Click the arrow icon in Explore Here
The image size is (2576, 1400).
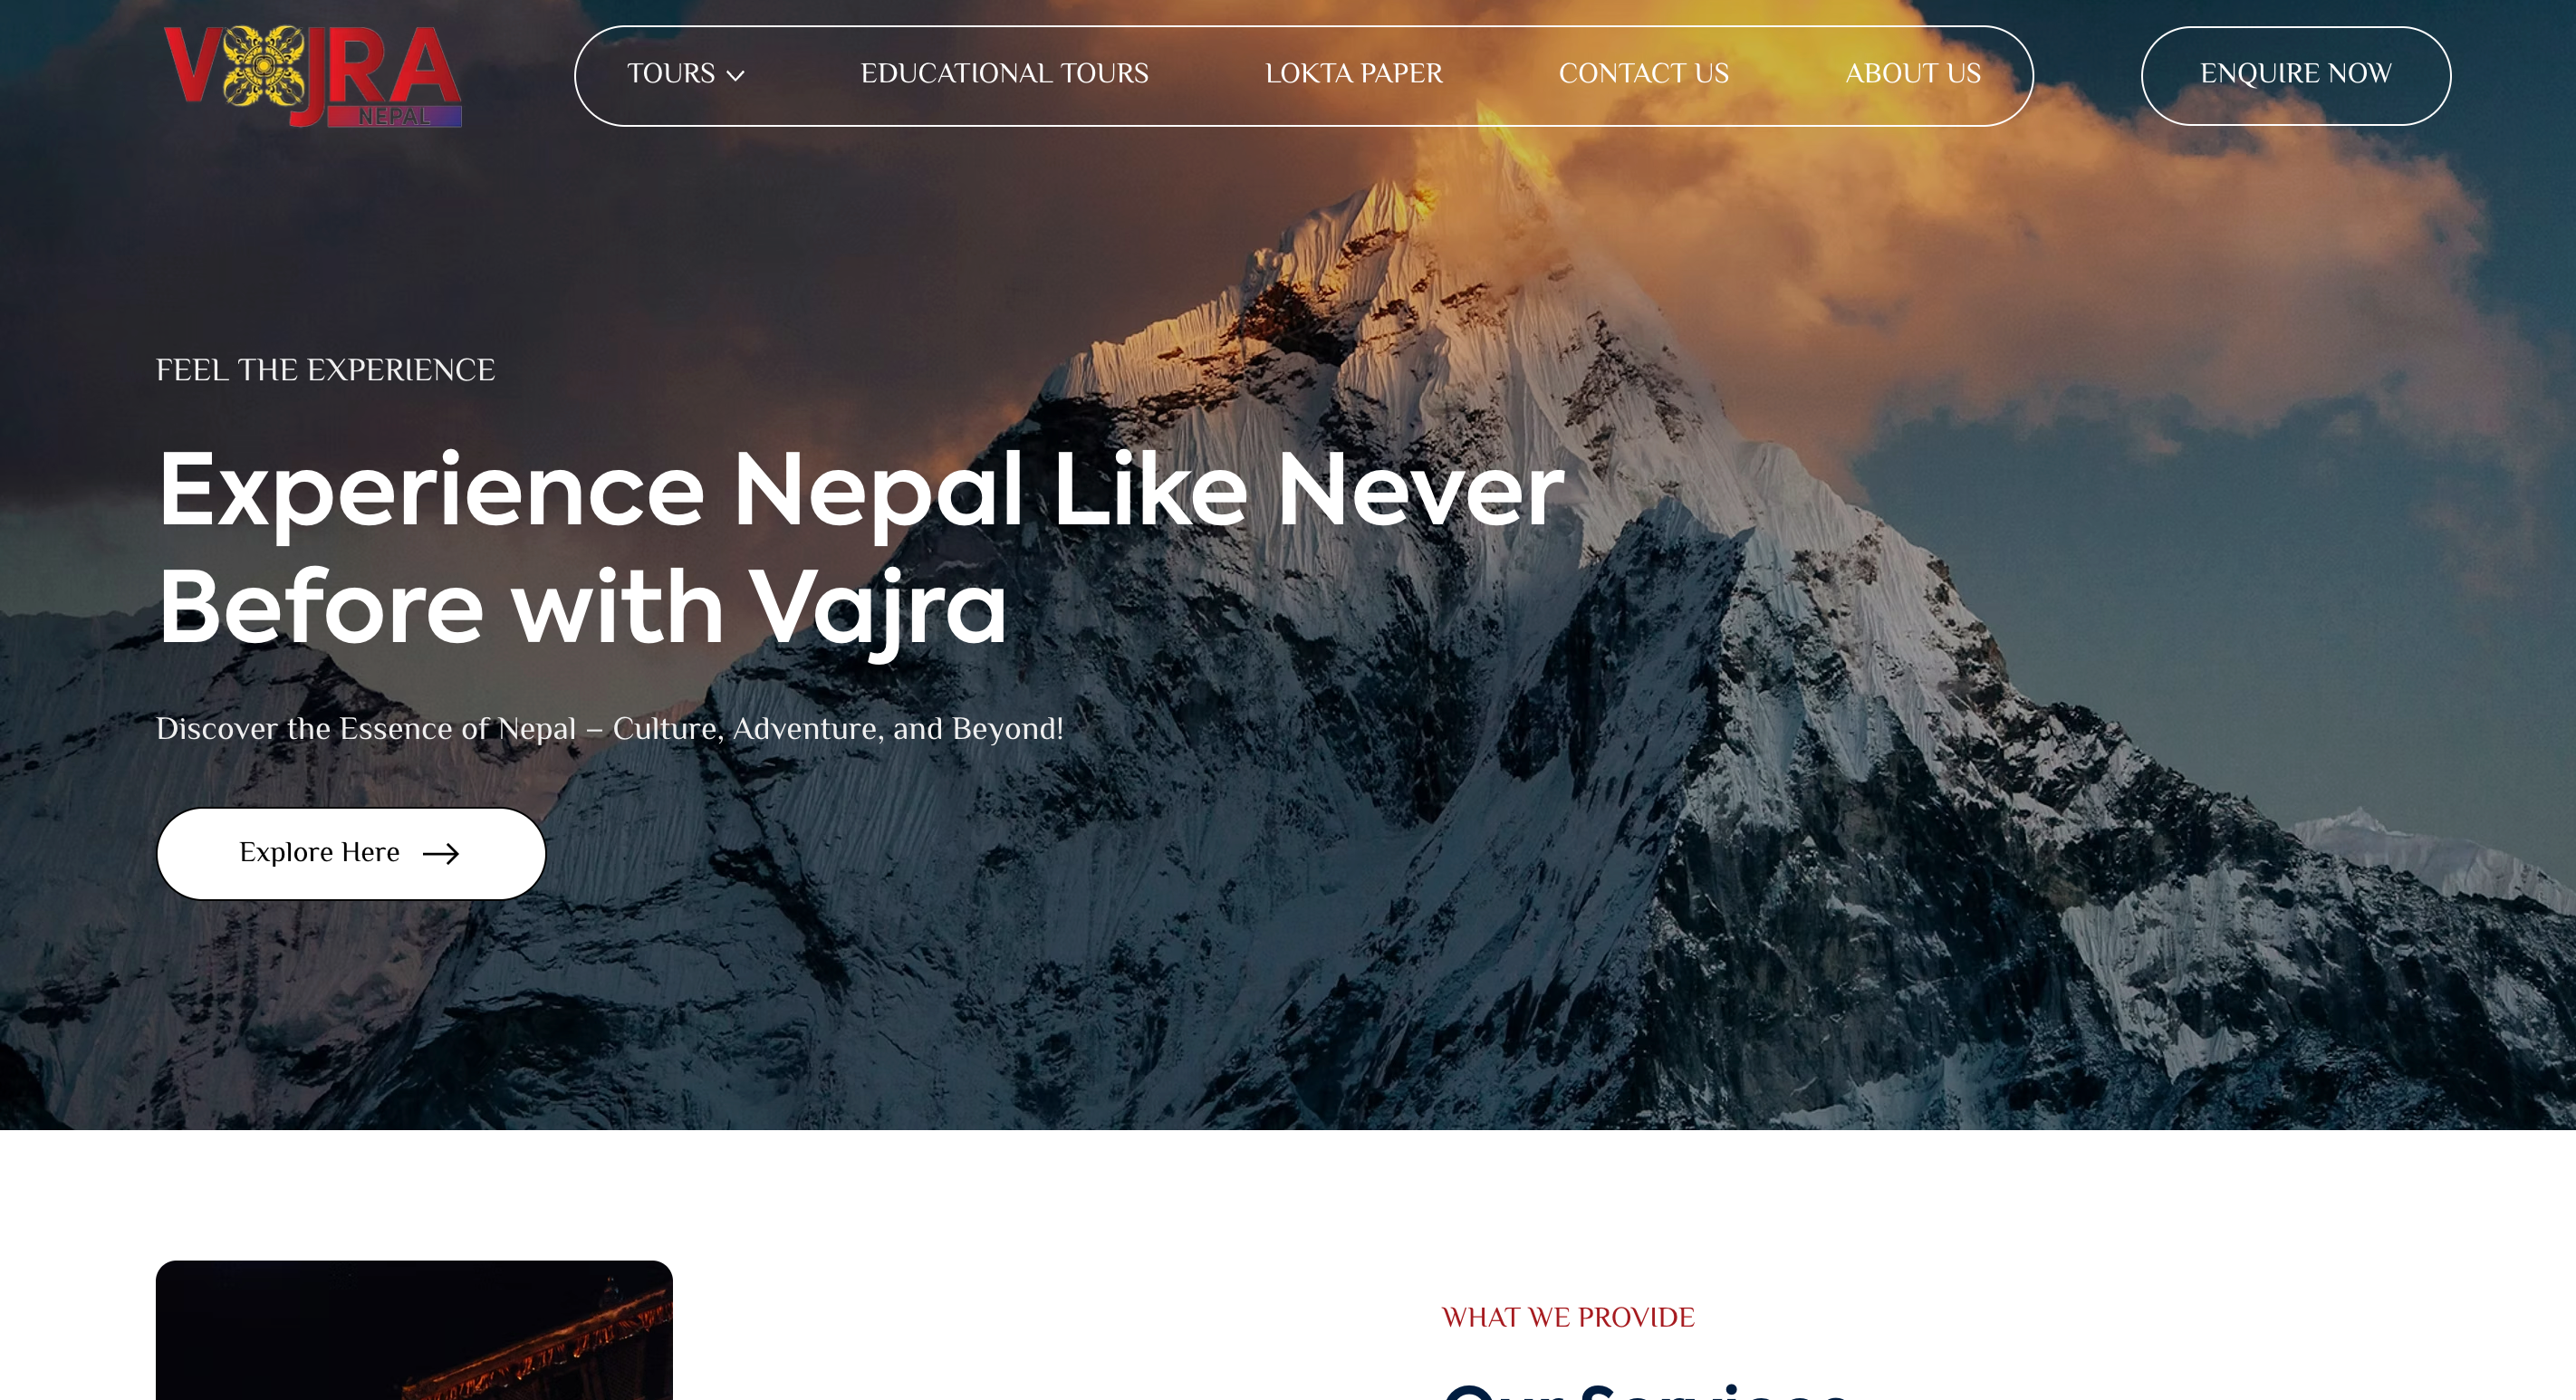[441, 854]
